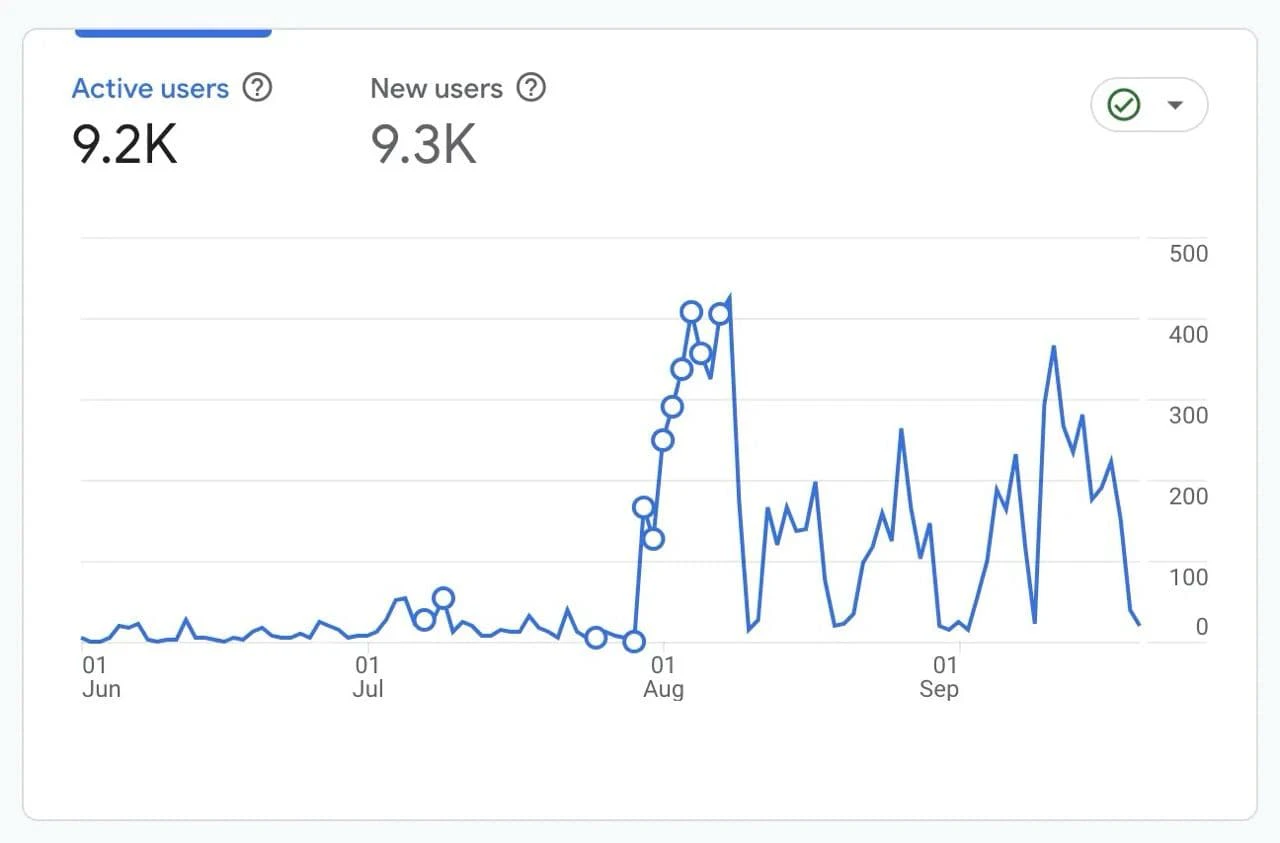Open the dropdown beside the green checkmark
Image resolution: width=1280 pixels, height=843 pixels.
(x=1176, y=104)
